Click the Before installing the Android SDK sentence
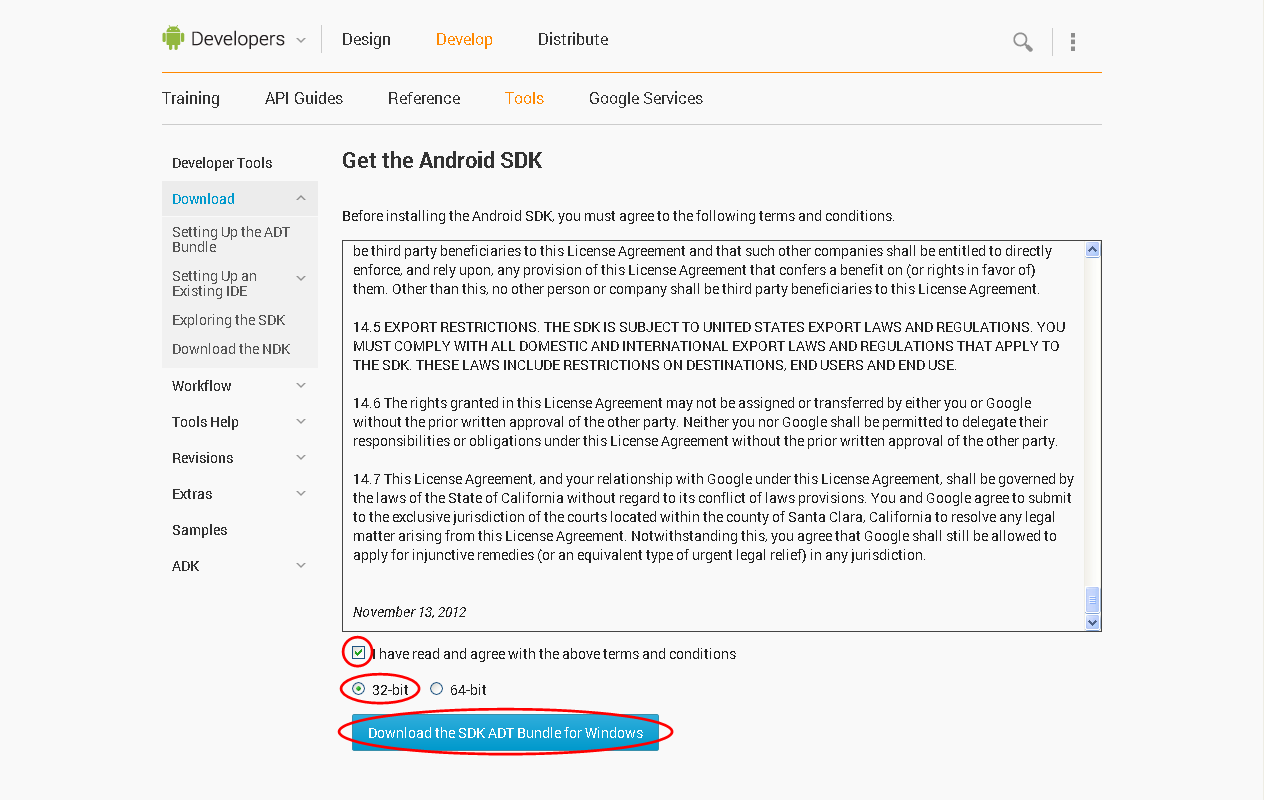 coord(618,216)
